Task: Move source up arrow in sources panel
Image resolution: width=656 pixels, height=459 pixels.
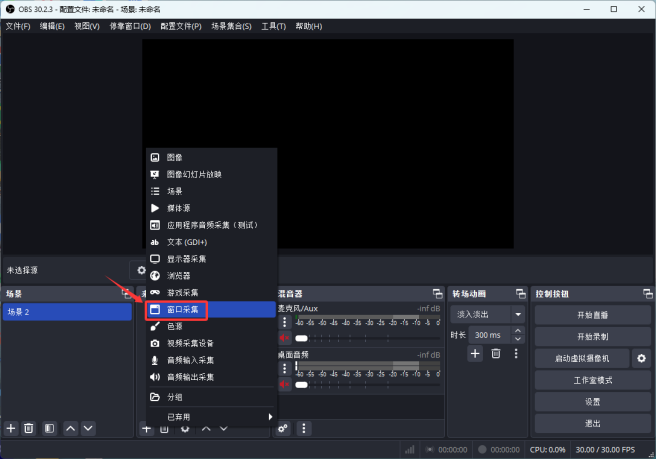Action: pos(206,429)
